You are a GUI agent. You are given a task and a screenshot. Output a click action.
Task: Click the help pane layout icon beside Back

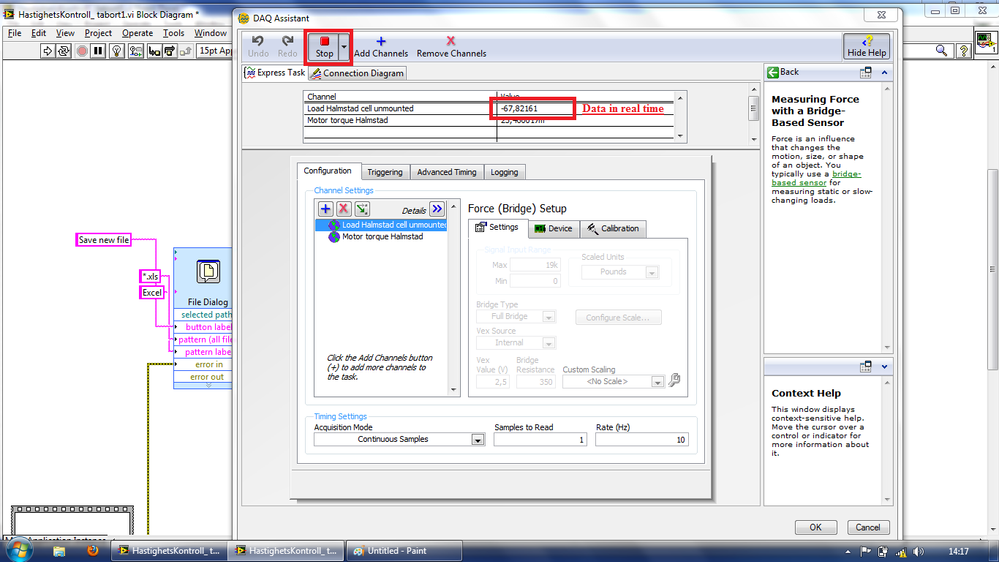tap(865, 73)
